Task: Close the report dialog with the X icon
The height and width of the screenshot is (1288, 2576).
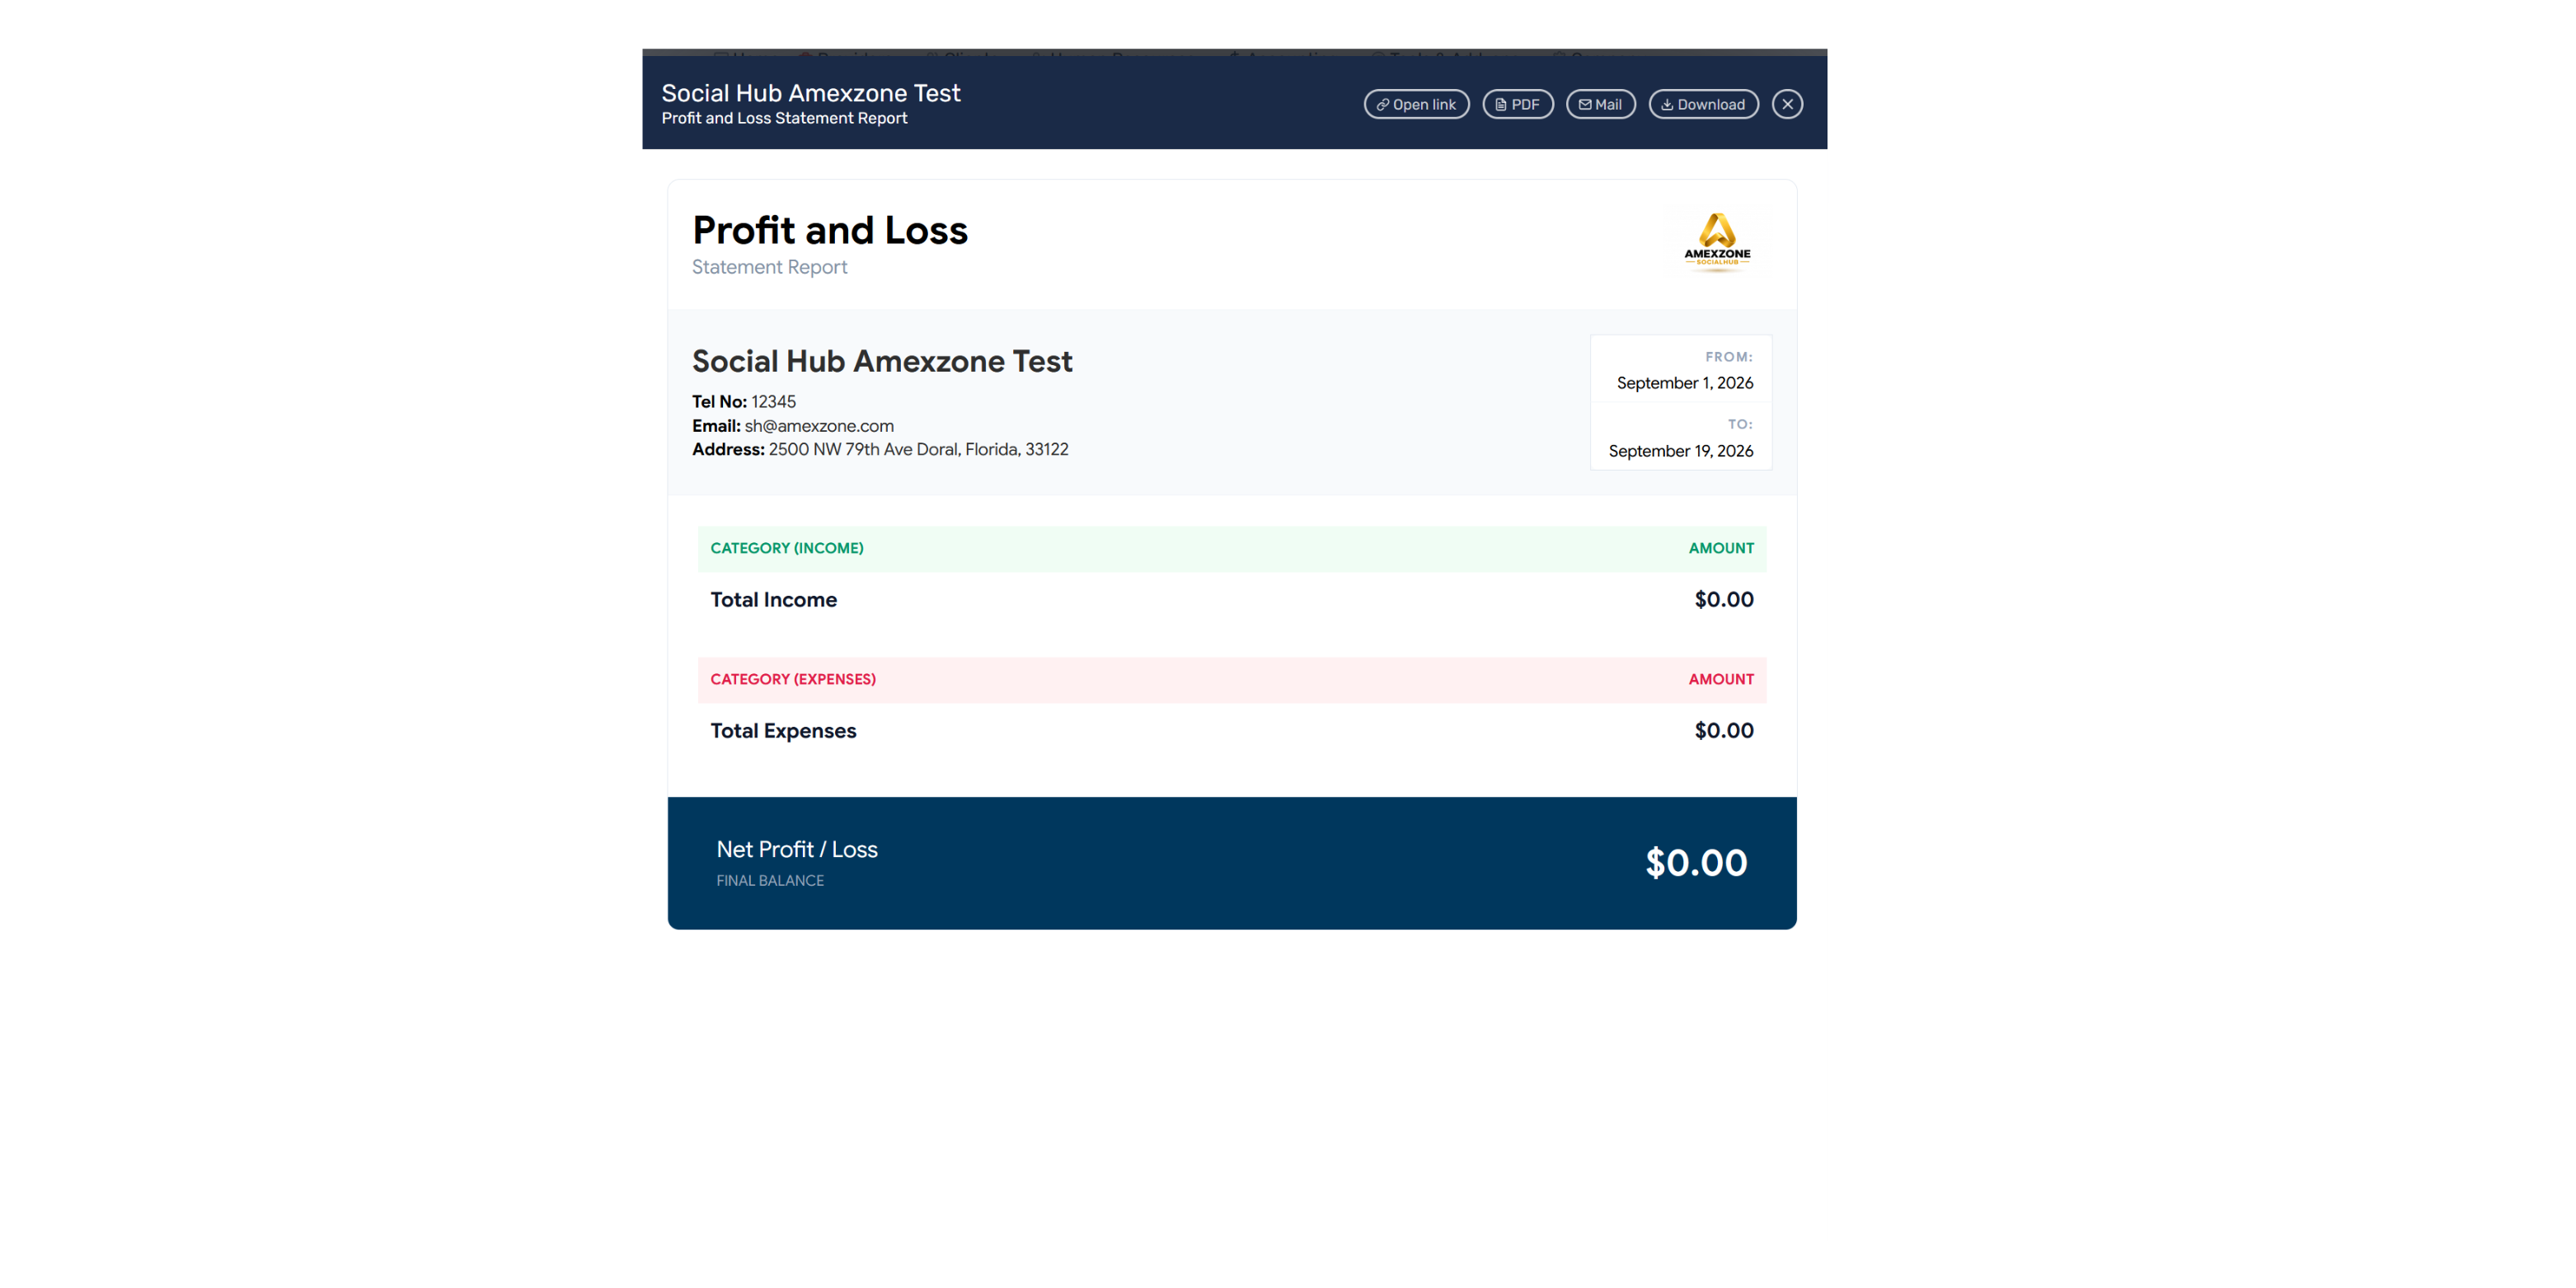Action: (1787, 104)
